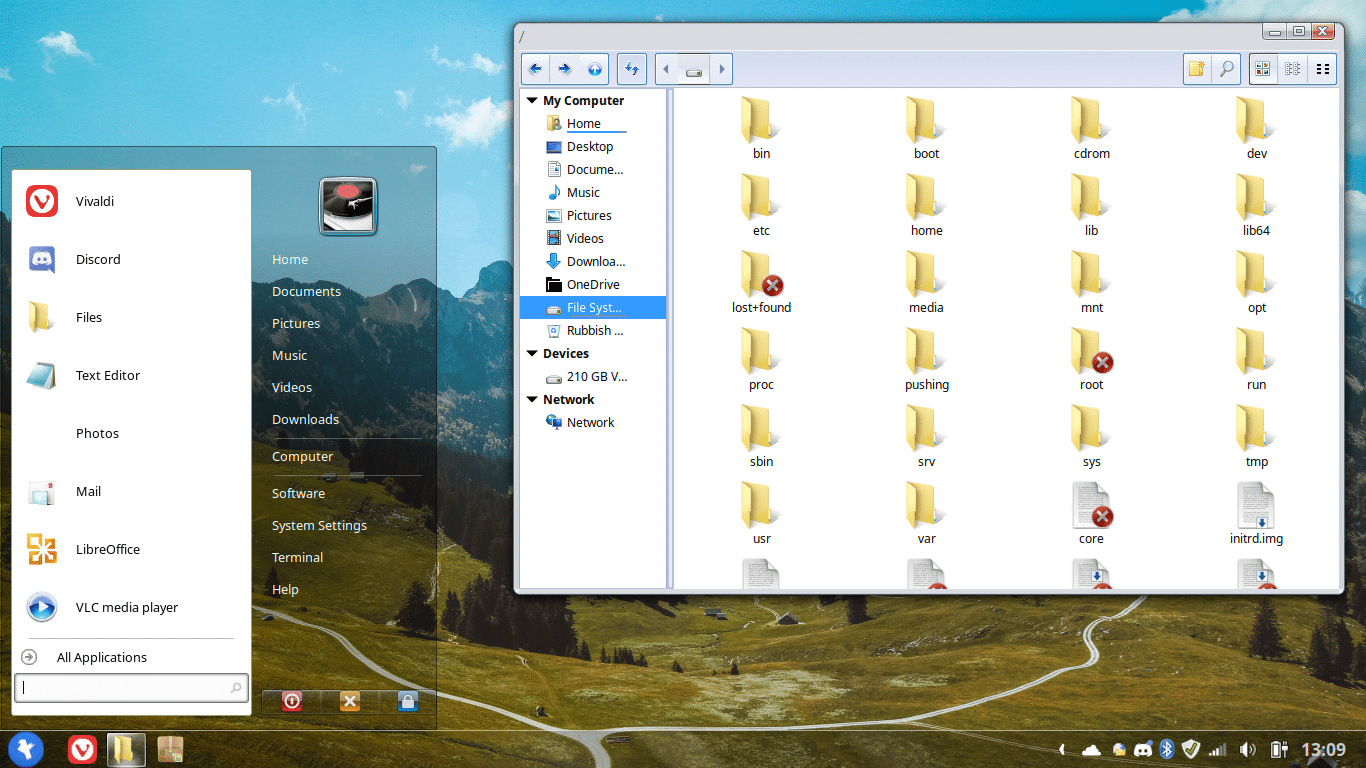Image resolution: width=1366 pixels, height=768 pixels.
Task: Open System Settings from menu
Action: [x=319, y=526]
